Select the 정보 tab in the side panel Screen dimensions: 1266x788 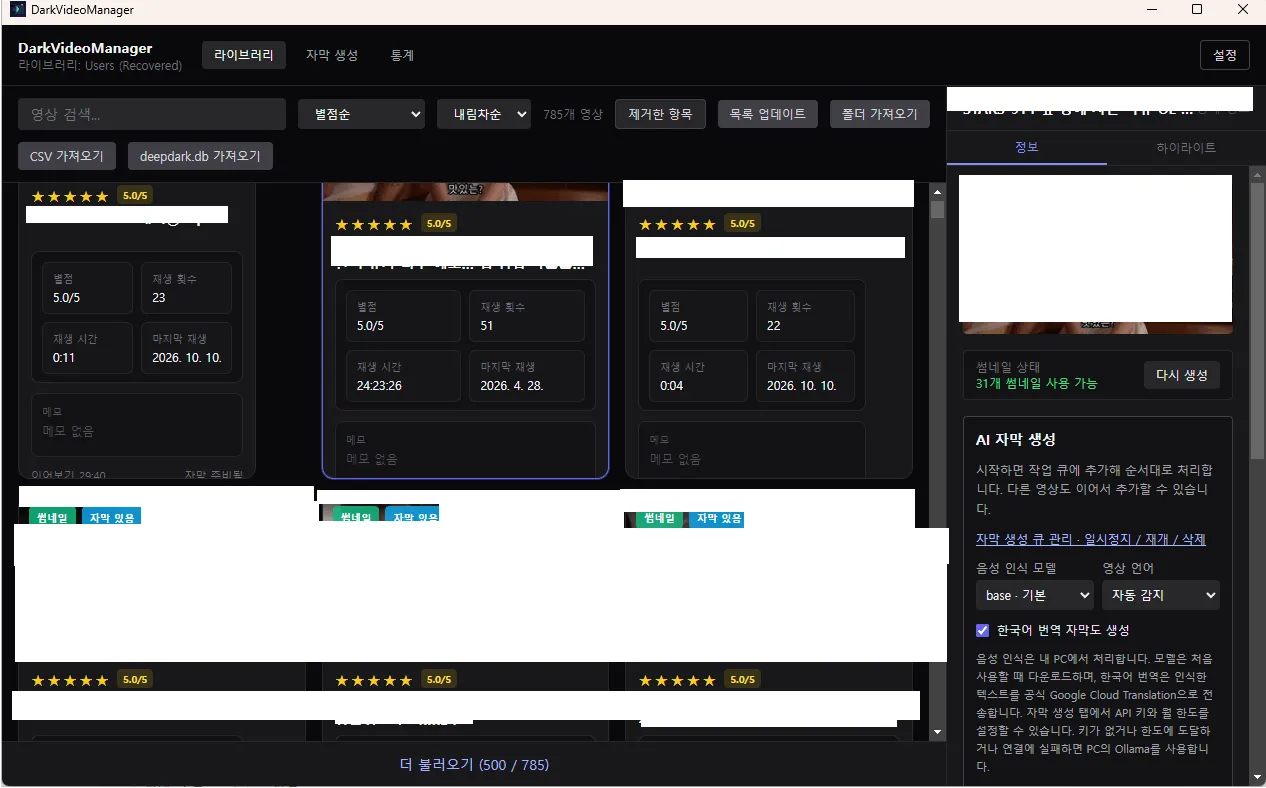point(1027,147)
